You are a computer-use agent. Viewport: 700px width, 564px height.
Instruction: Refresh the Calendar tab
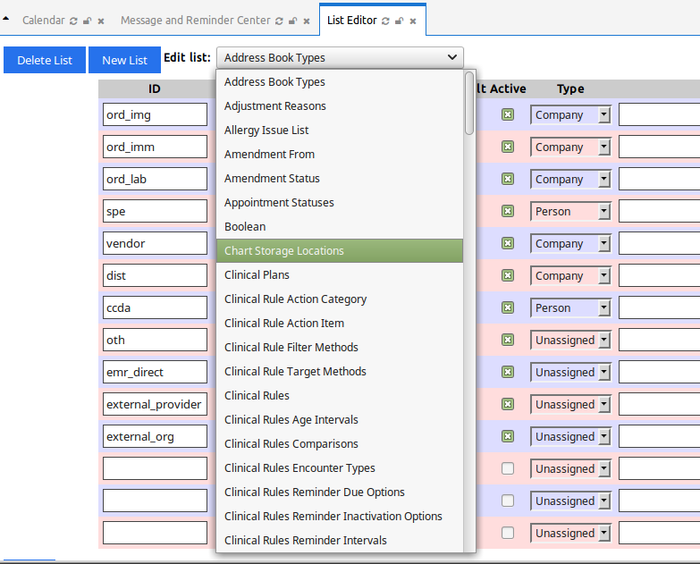[74, 21]
